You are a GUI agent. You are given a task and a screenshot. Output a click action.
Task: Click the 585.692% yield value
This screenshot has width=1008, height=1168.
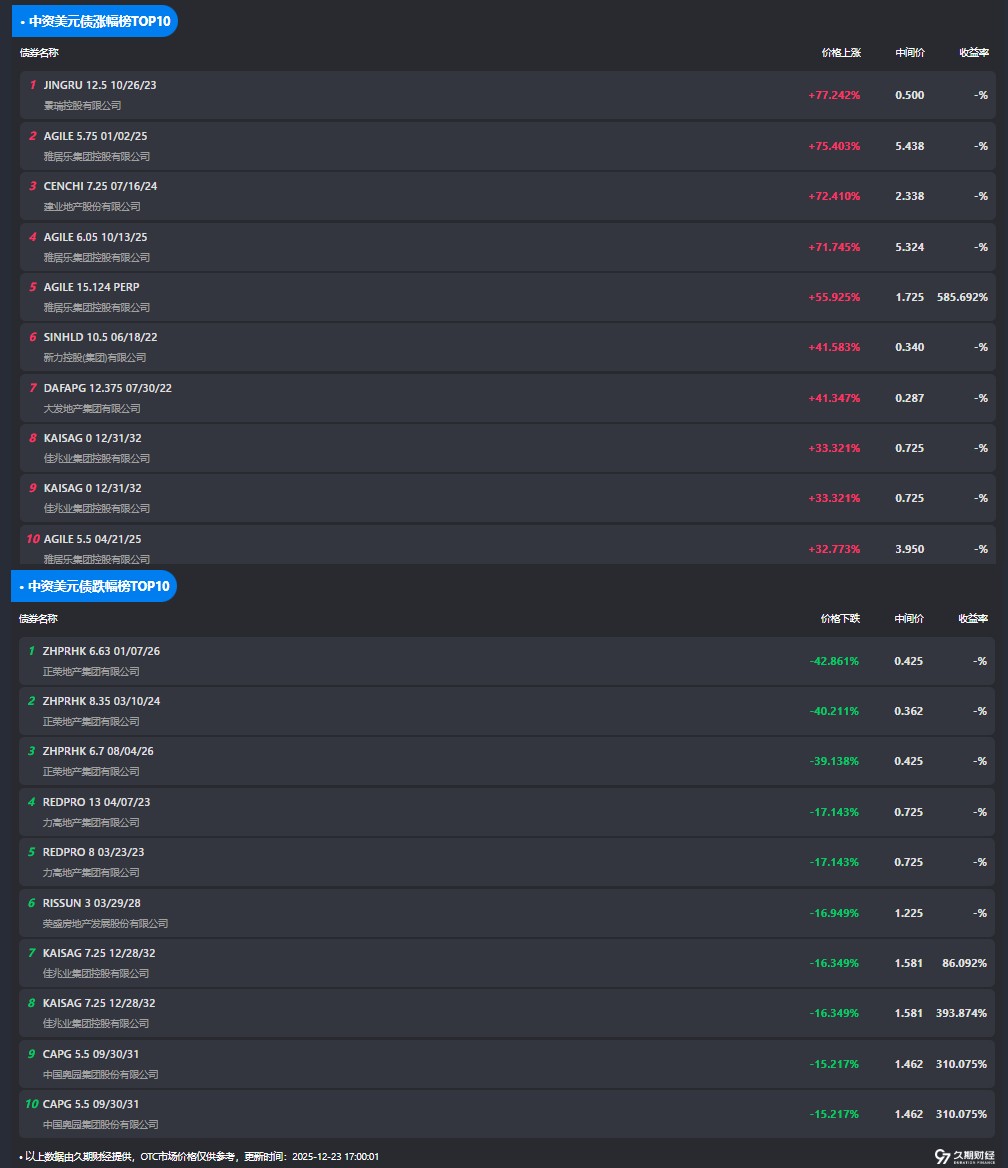pos(962,297)
